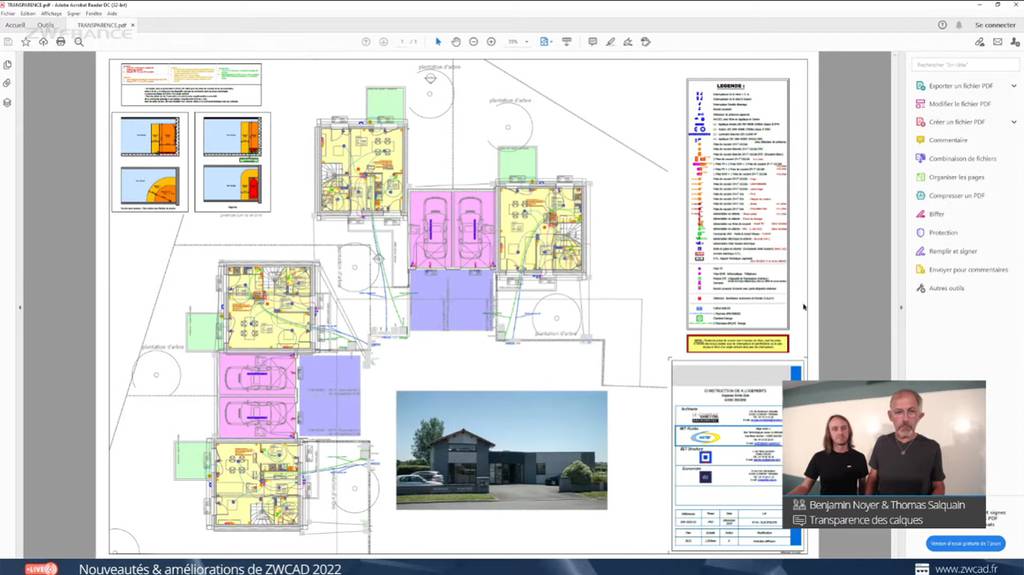
Task: Send file by email envelope icon
Action: (x=997, y=42)
